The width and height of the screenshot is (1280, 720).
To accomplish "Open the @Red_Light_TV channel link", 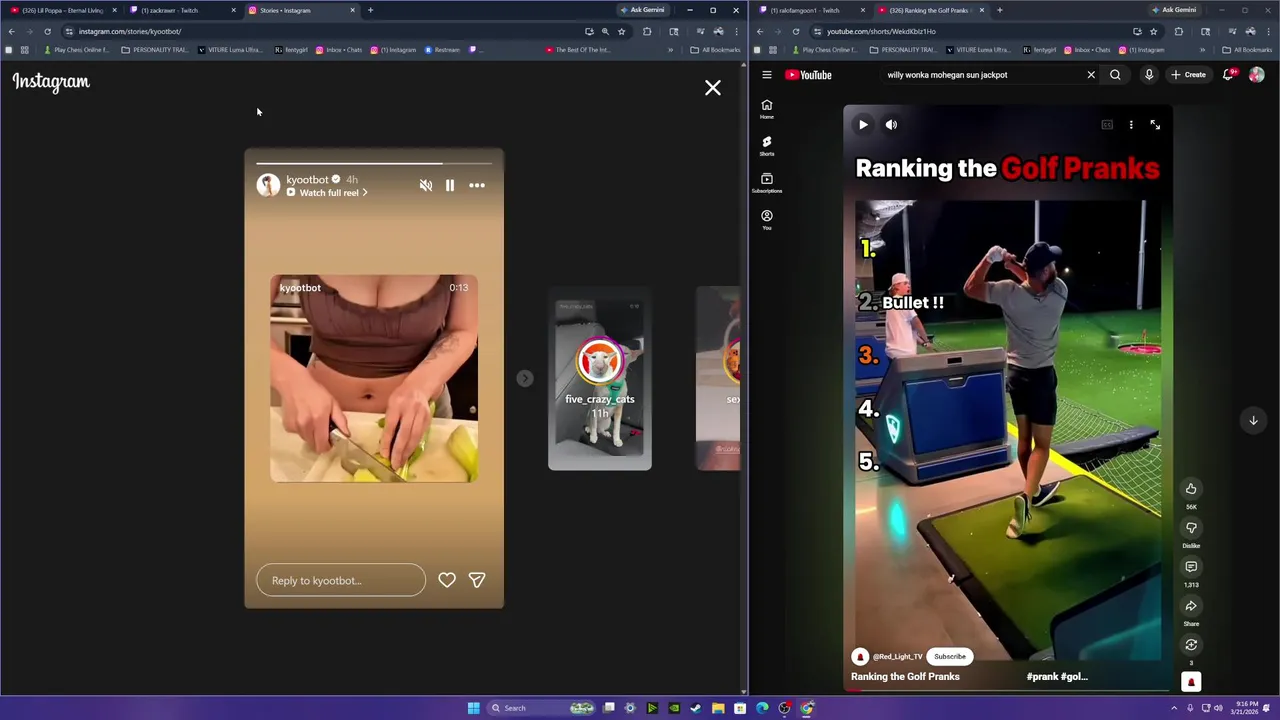I will [898, 657].
